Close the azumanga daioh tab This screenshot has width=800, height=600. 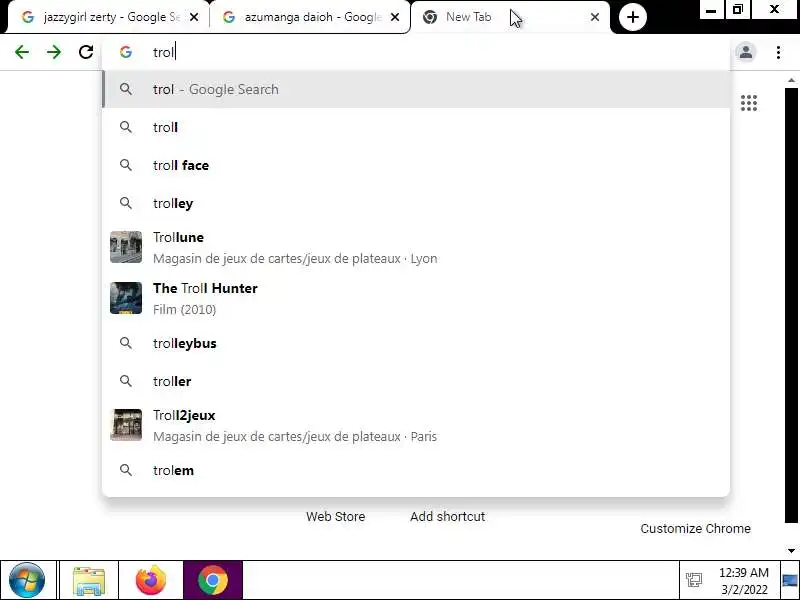pos(395,17)
